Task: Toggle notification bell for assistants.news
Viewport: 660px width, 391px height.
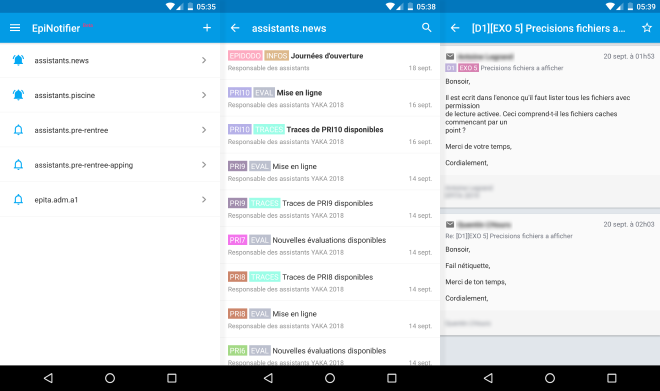Action: pyautogui.click(x=18, y=60)
